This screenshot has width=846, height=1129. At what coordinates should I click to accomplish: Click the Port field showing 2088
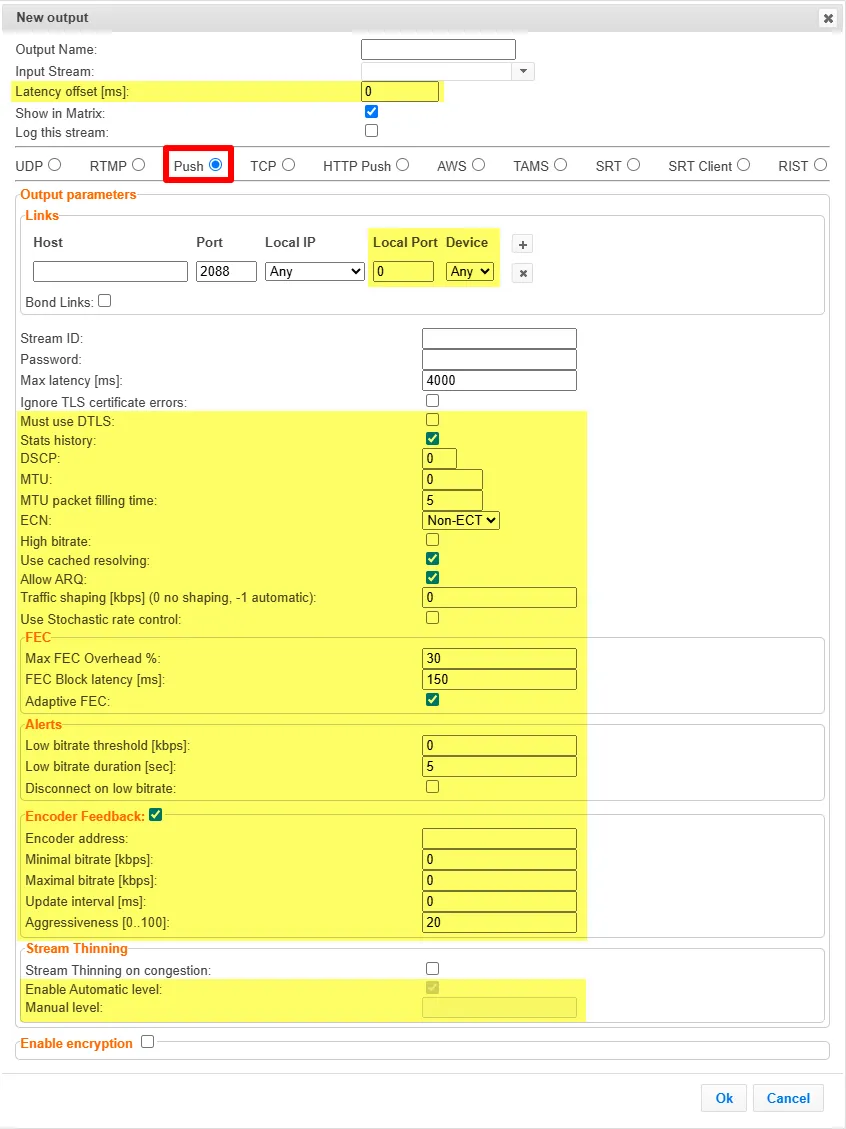pyautogui.click(x=226, y=271)
